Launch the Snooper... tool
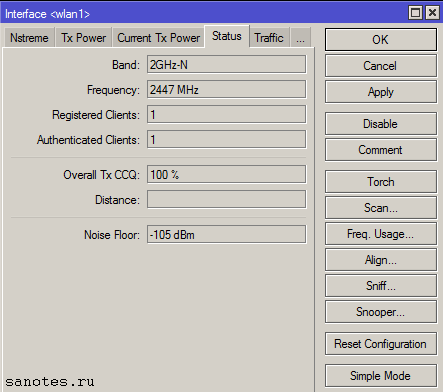This screenshot has height=392, width=443. tap(381, 312)
